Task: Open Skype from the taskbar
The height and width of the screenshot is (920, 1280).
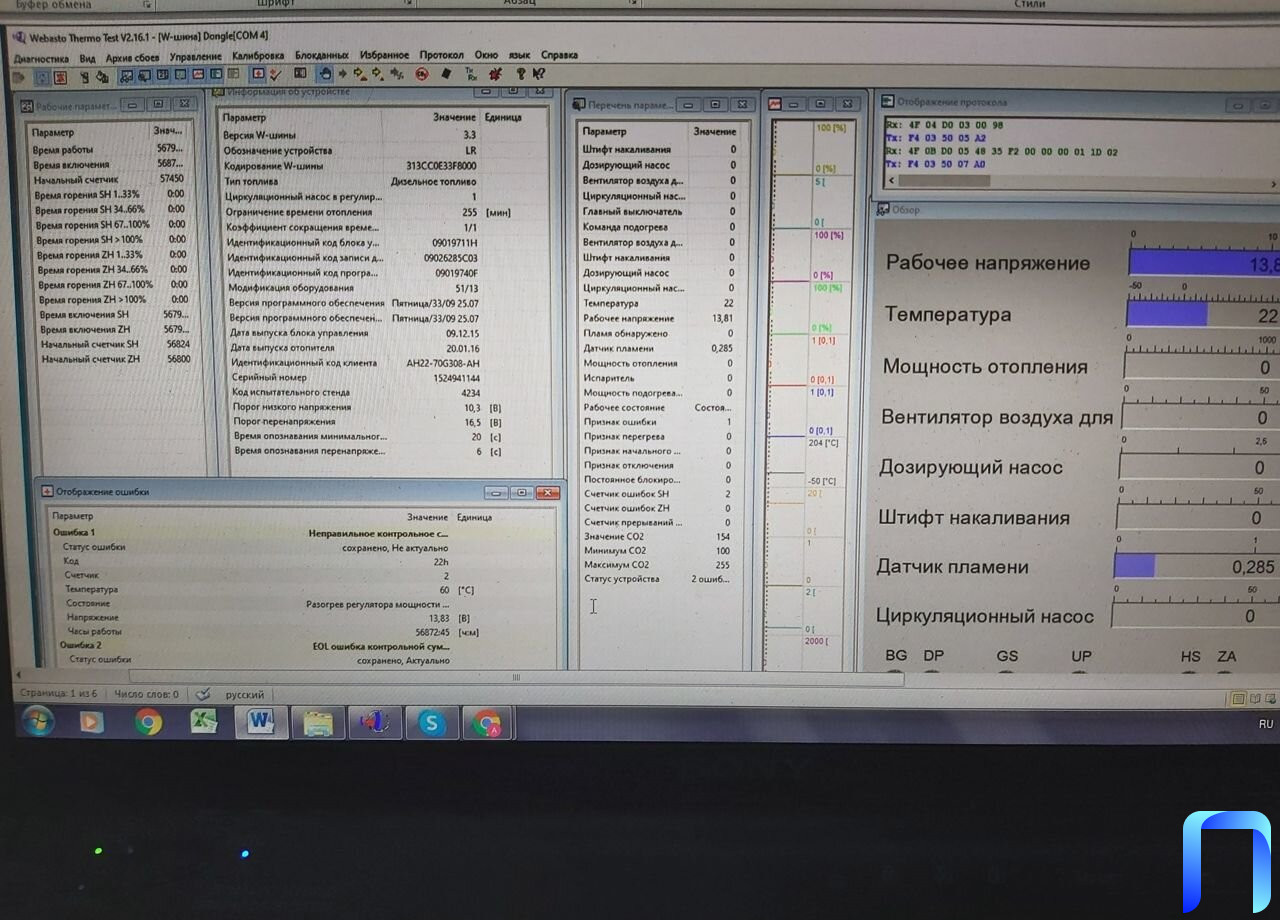Action: [x=432, y=722]
